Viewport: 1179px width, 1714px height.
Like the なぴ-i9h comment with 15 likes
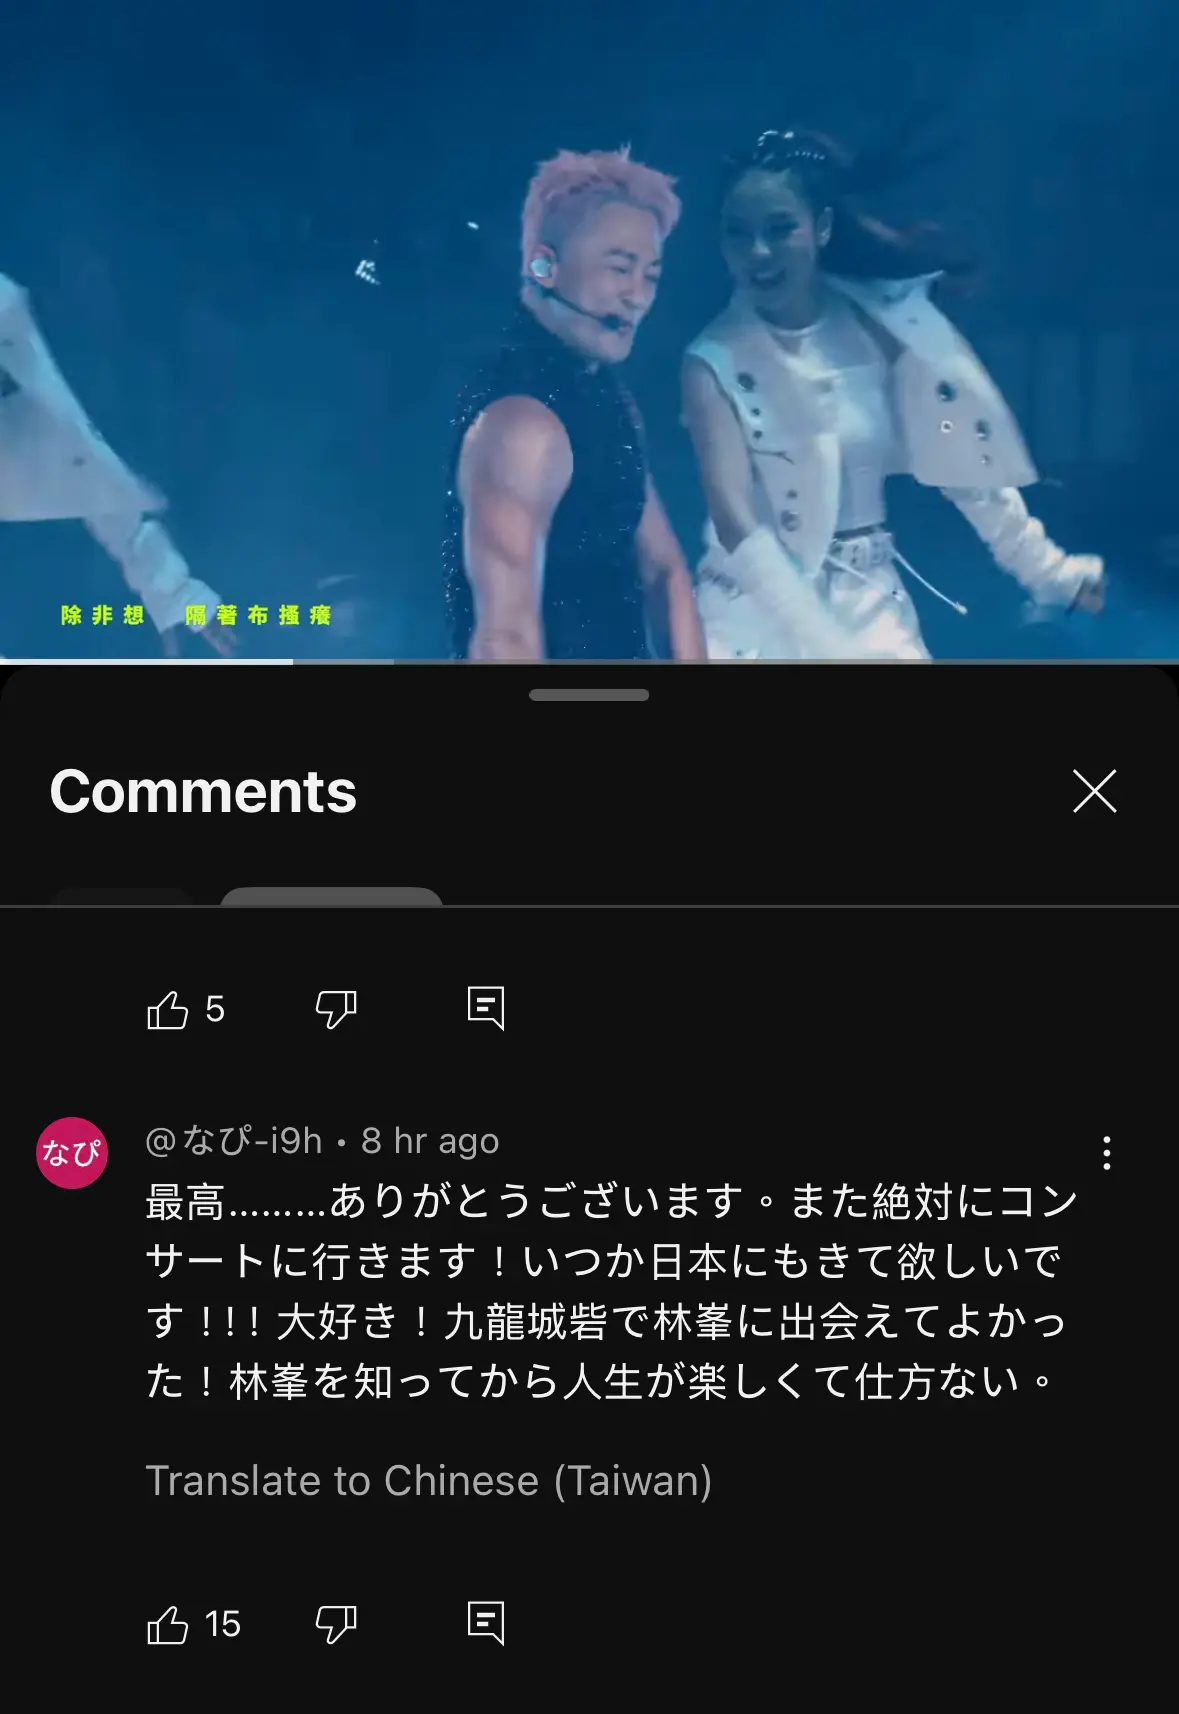(x=167, y=1624)
